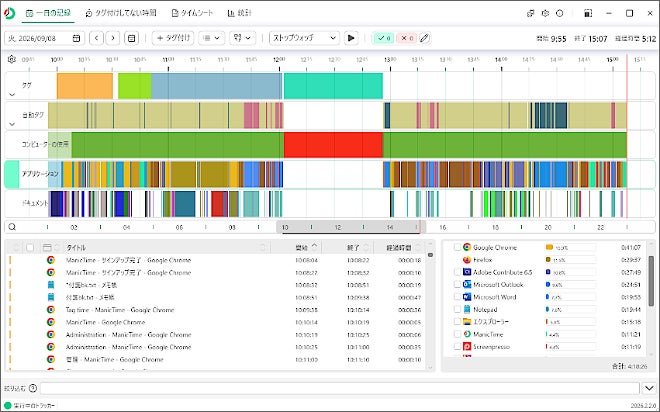This screenshot has height=412, width=660.
Task: Open the calendar date picker icon
Action: click(x=76, y=38)
